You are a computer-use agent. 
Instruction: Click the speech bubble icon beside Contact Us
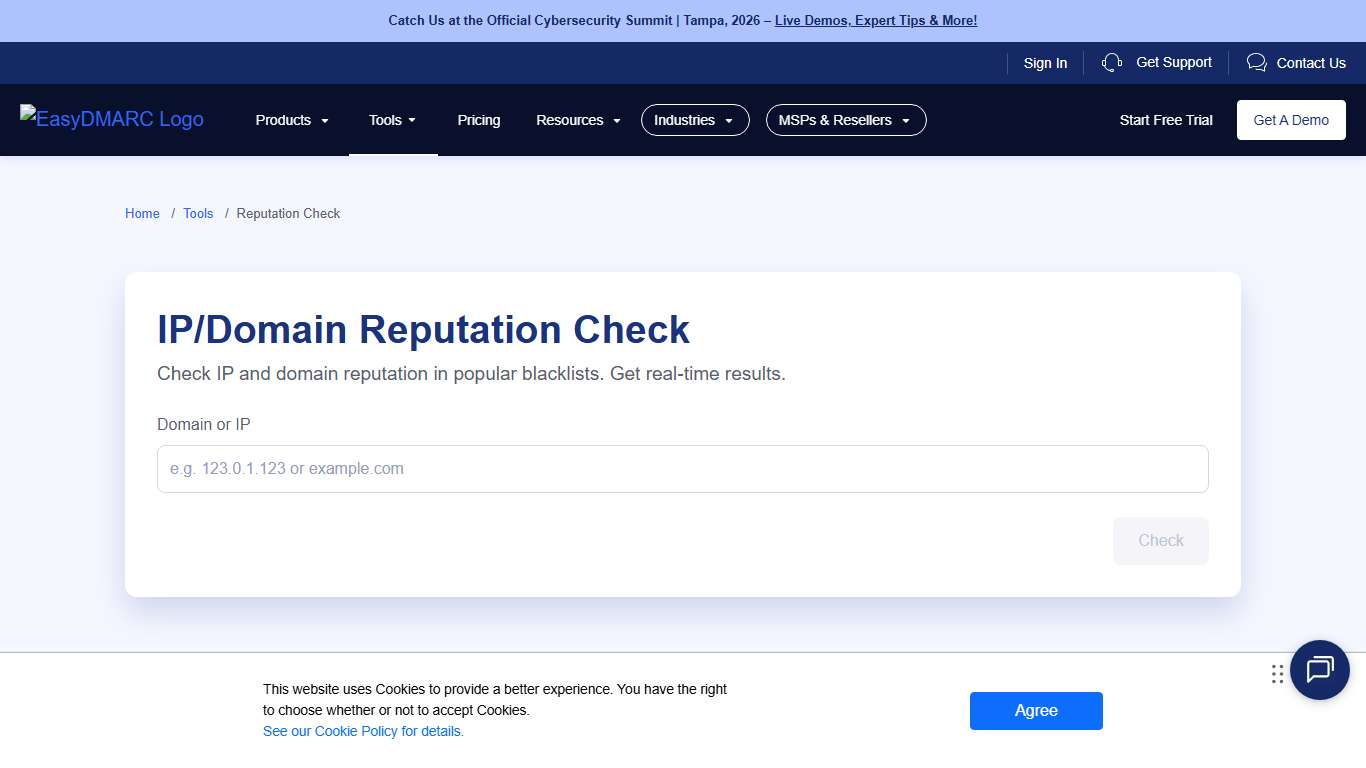point(1256,62)
